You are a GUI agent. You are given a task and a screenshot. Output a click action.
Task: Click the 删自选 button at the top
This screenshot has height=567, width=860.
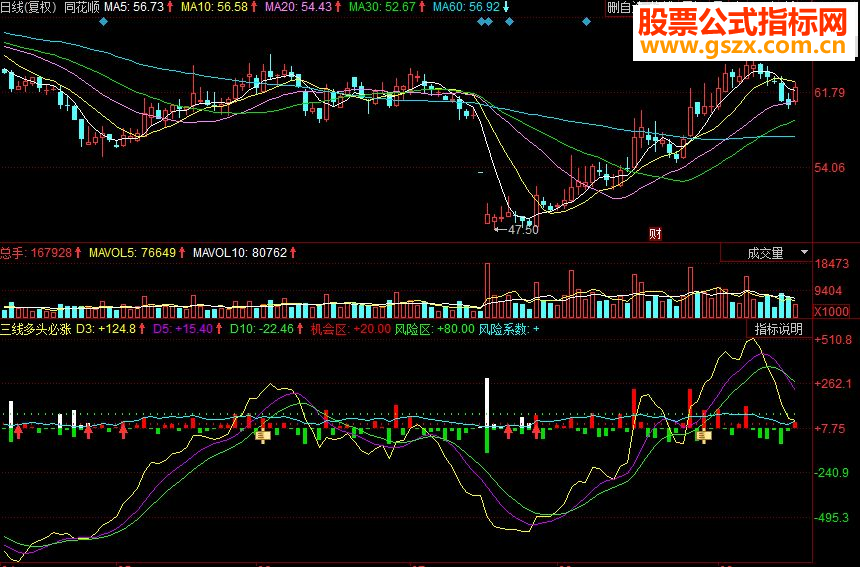pos(621,7)
